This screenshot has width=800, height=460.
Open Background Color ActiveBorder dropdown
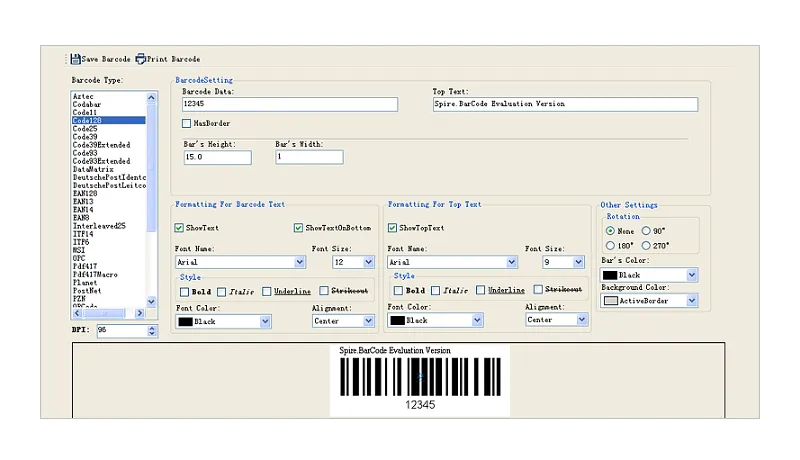[692, 301]
